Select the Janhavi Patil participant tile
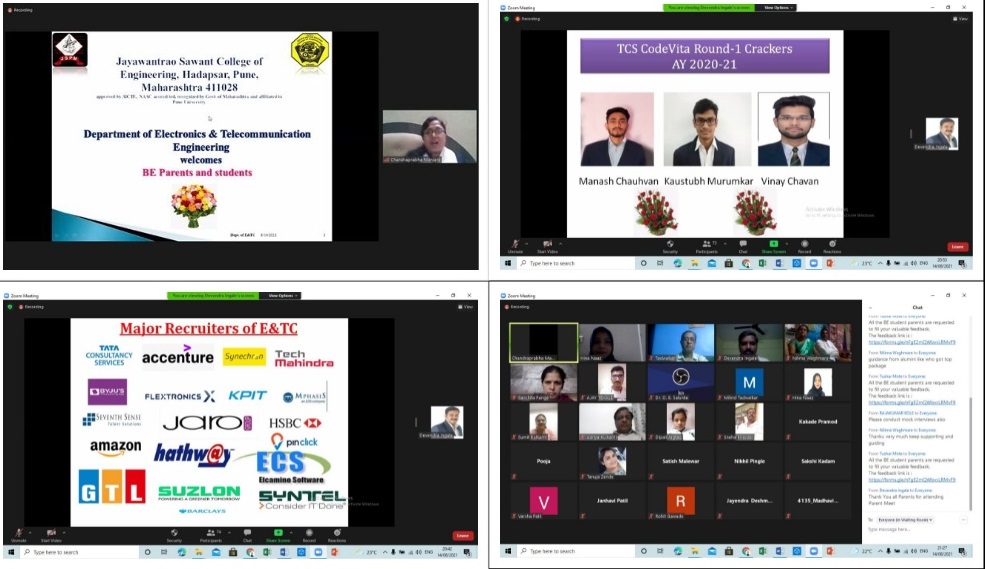Viewport: 985px width, 569px height. (612, 501)
